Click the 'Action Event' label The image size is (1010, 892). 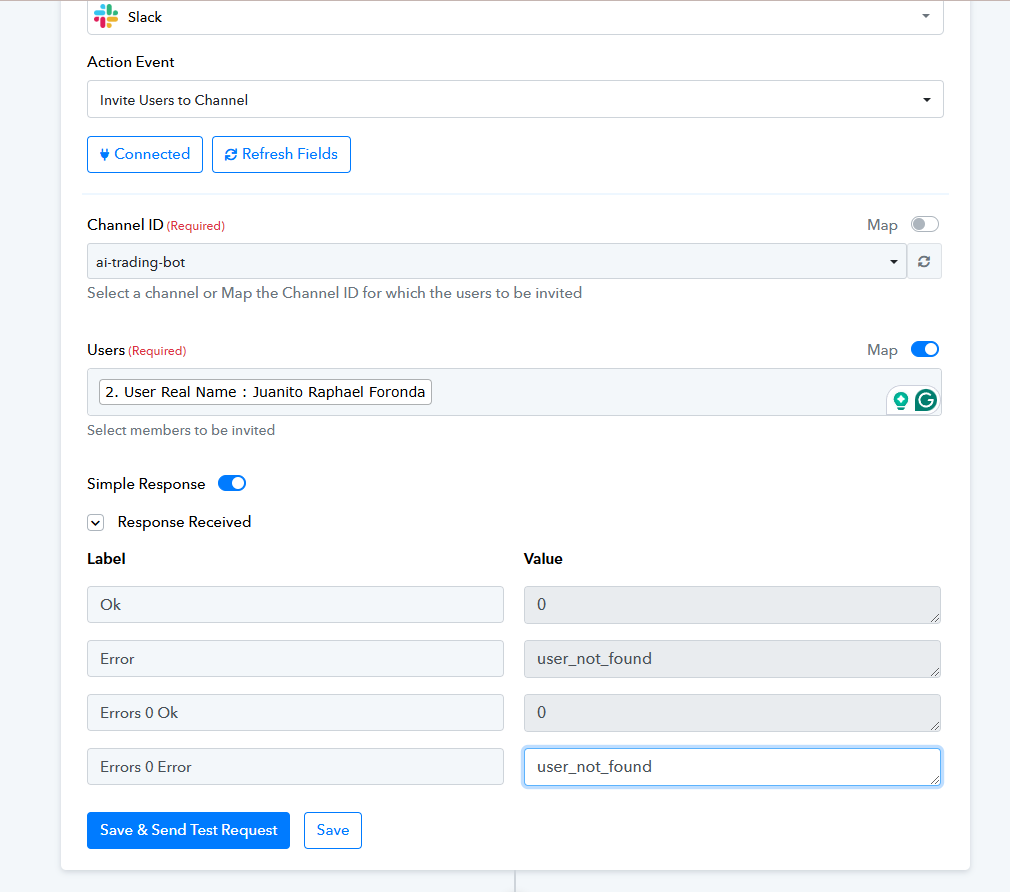click(x=131, y=62)
